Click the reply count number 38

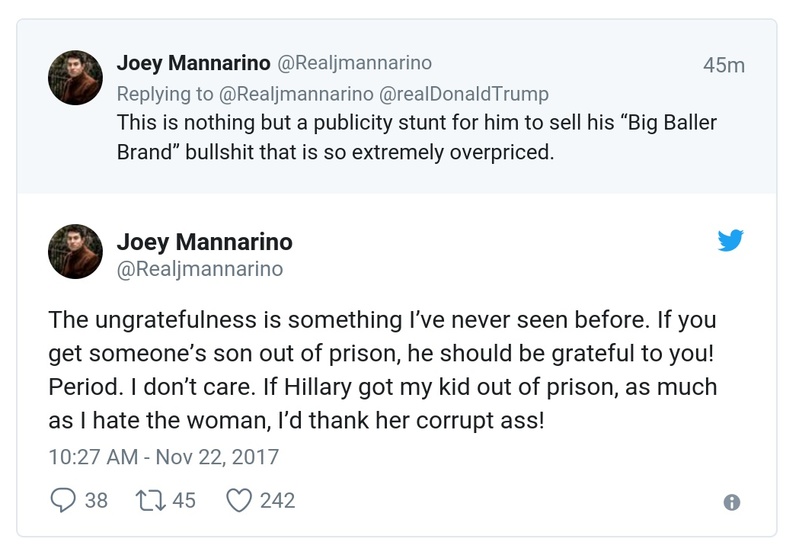click(x=96, y=501)
